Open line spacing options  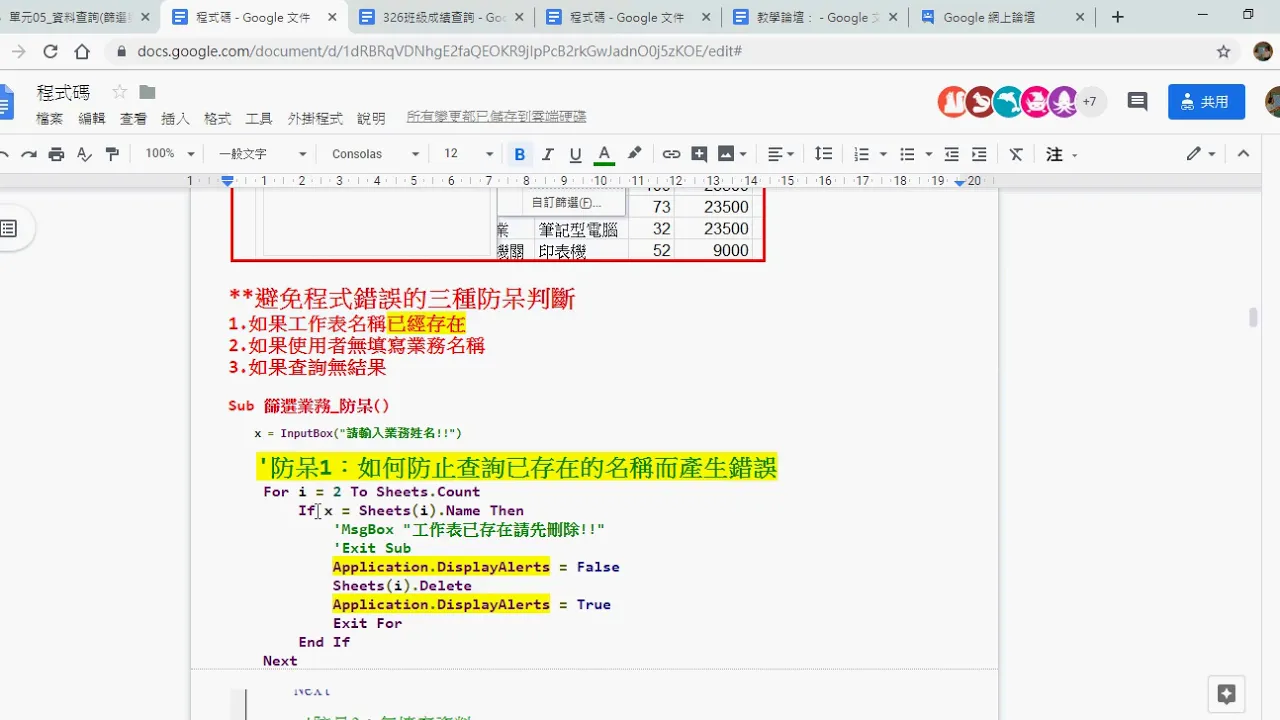pyautogui.click(x=823, y=154)
